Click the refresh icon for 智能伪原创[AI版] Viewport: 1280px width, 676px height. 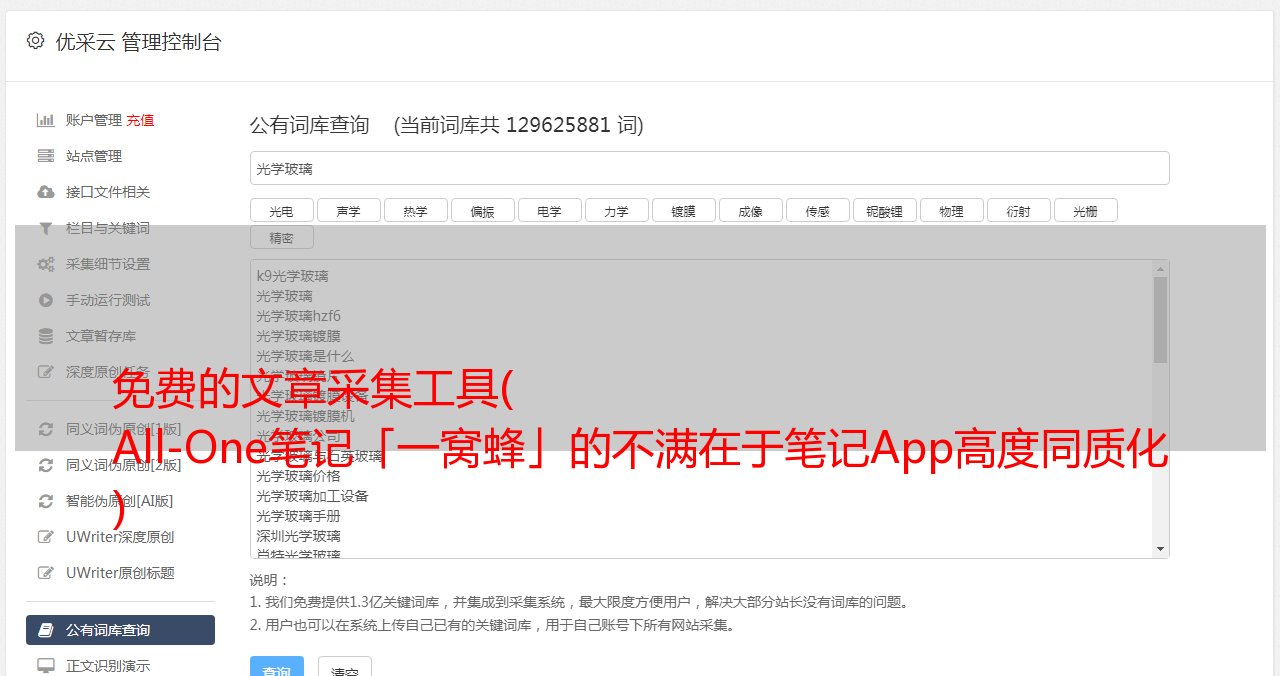pyautogui.click(x=46, y=501)
